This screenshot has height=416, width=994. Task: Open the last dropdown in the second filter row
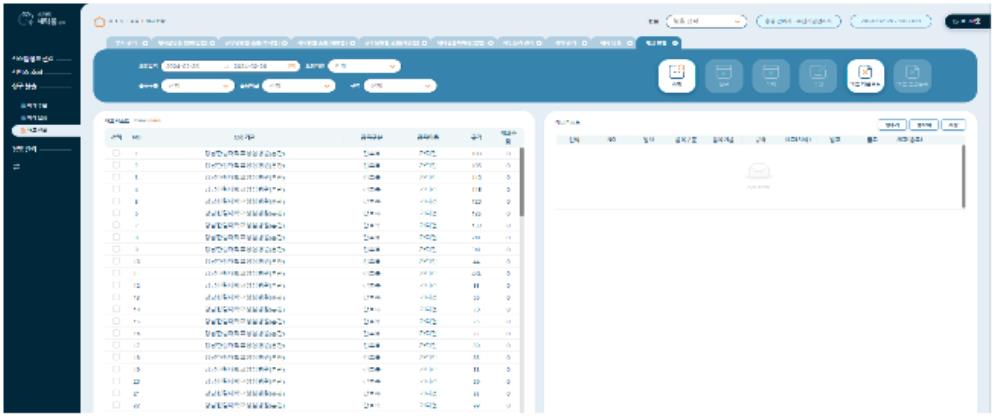pos(400,86)
